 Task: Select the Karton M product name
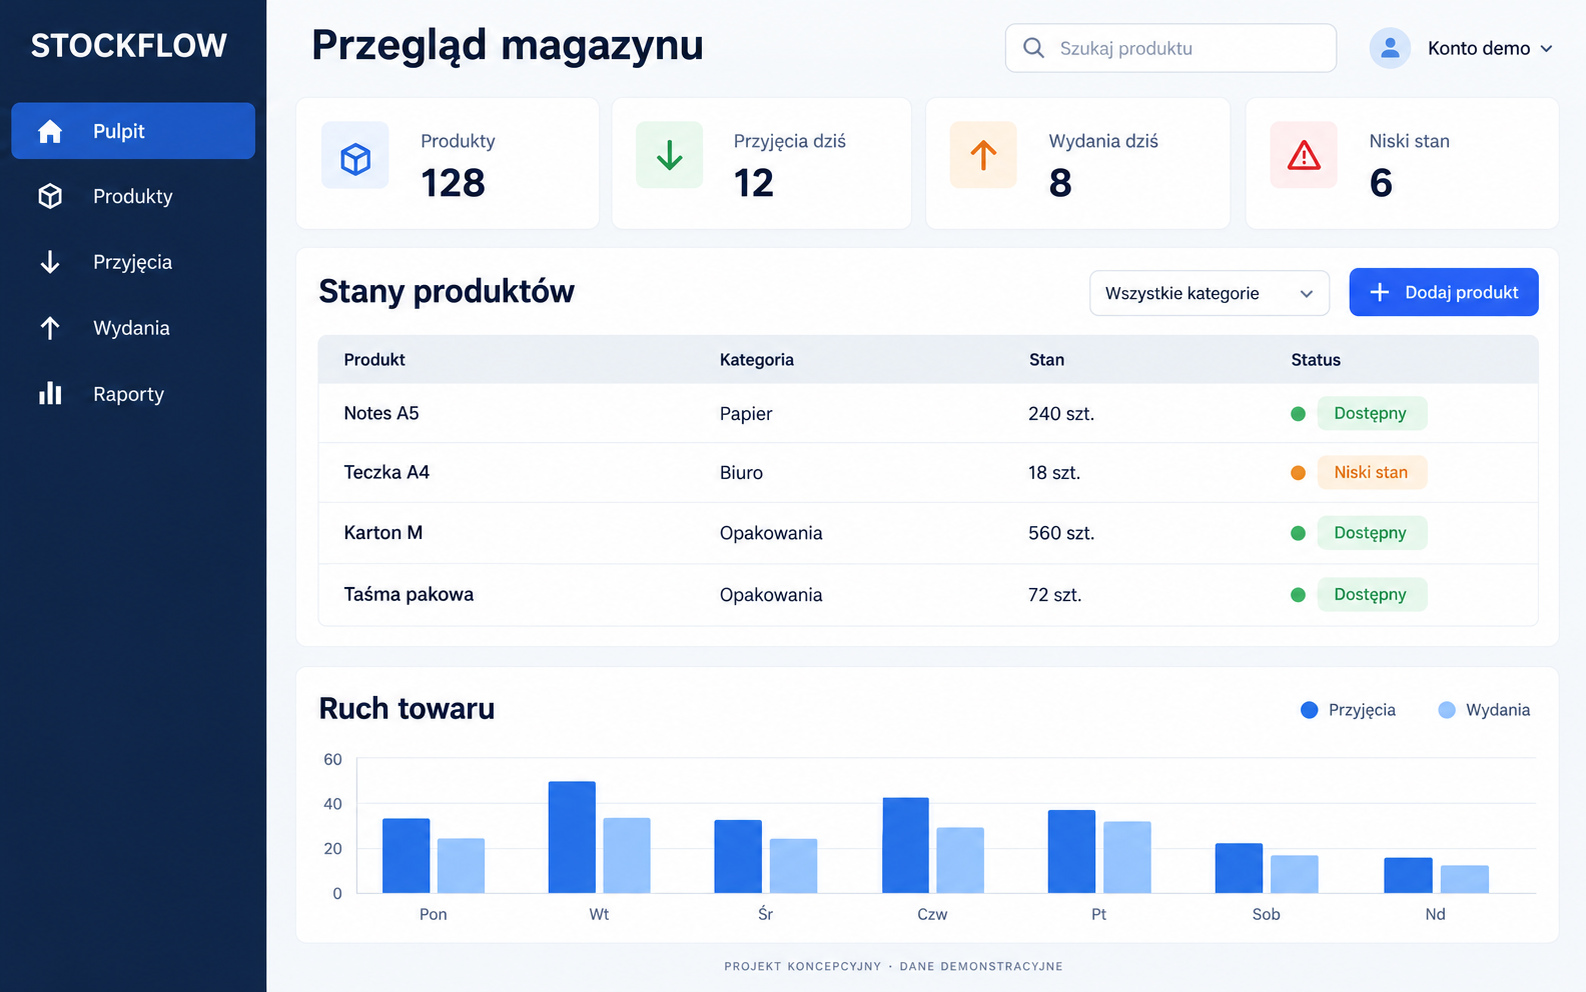[x=383, y=532]
